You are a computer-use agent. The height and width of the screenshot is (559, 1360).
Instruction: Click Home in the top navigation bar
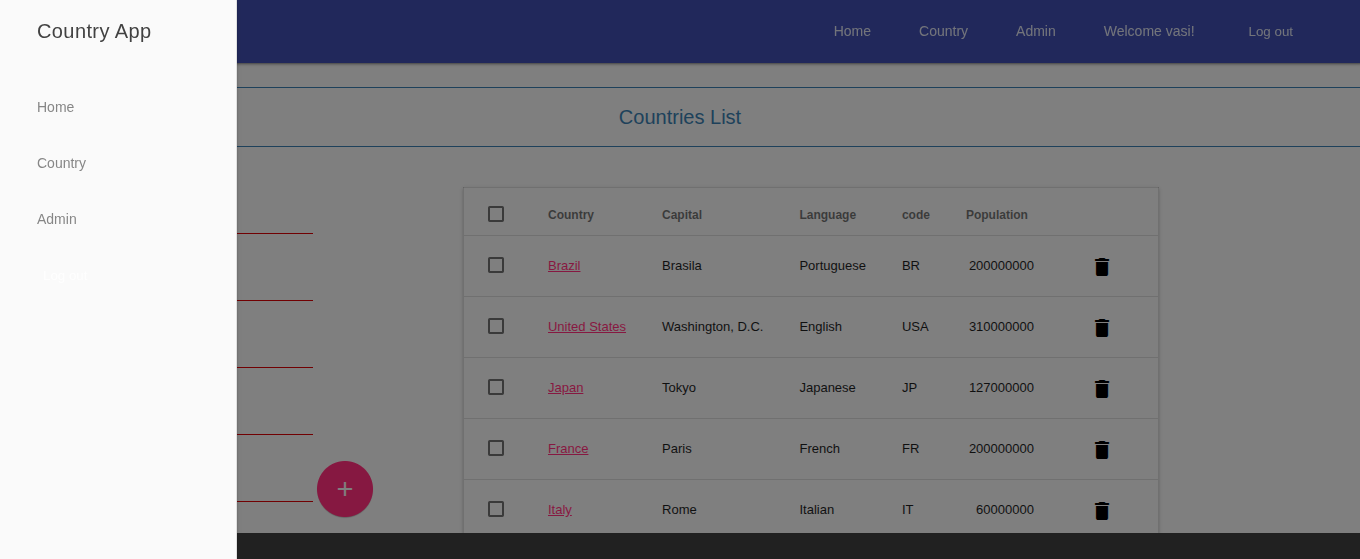tap(852, 31)
